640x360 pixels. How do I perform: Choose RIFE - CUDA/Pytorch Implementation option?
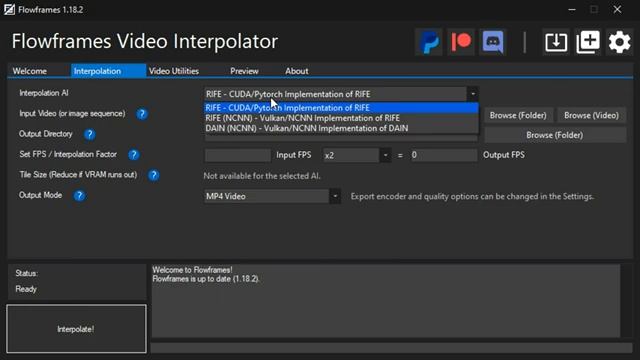pyautogui.click(x=341, y=108)
